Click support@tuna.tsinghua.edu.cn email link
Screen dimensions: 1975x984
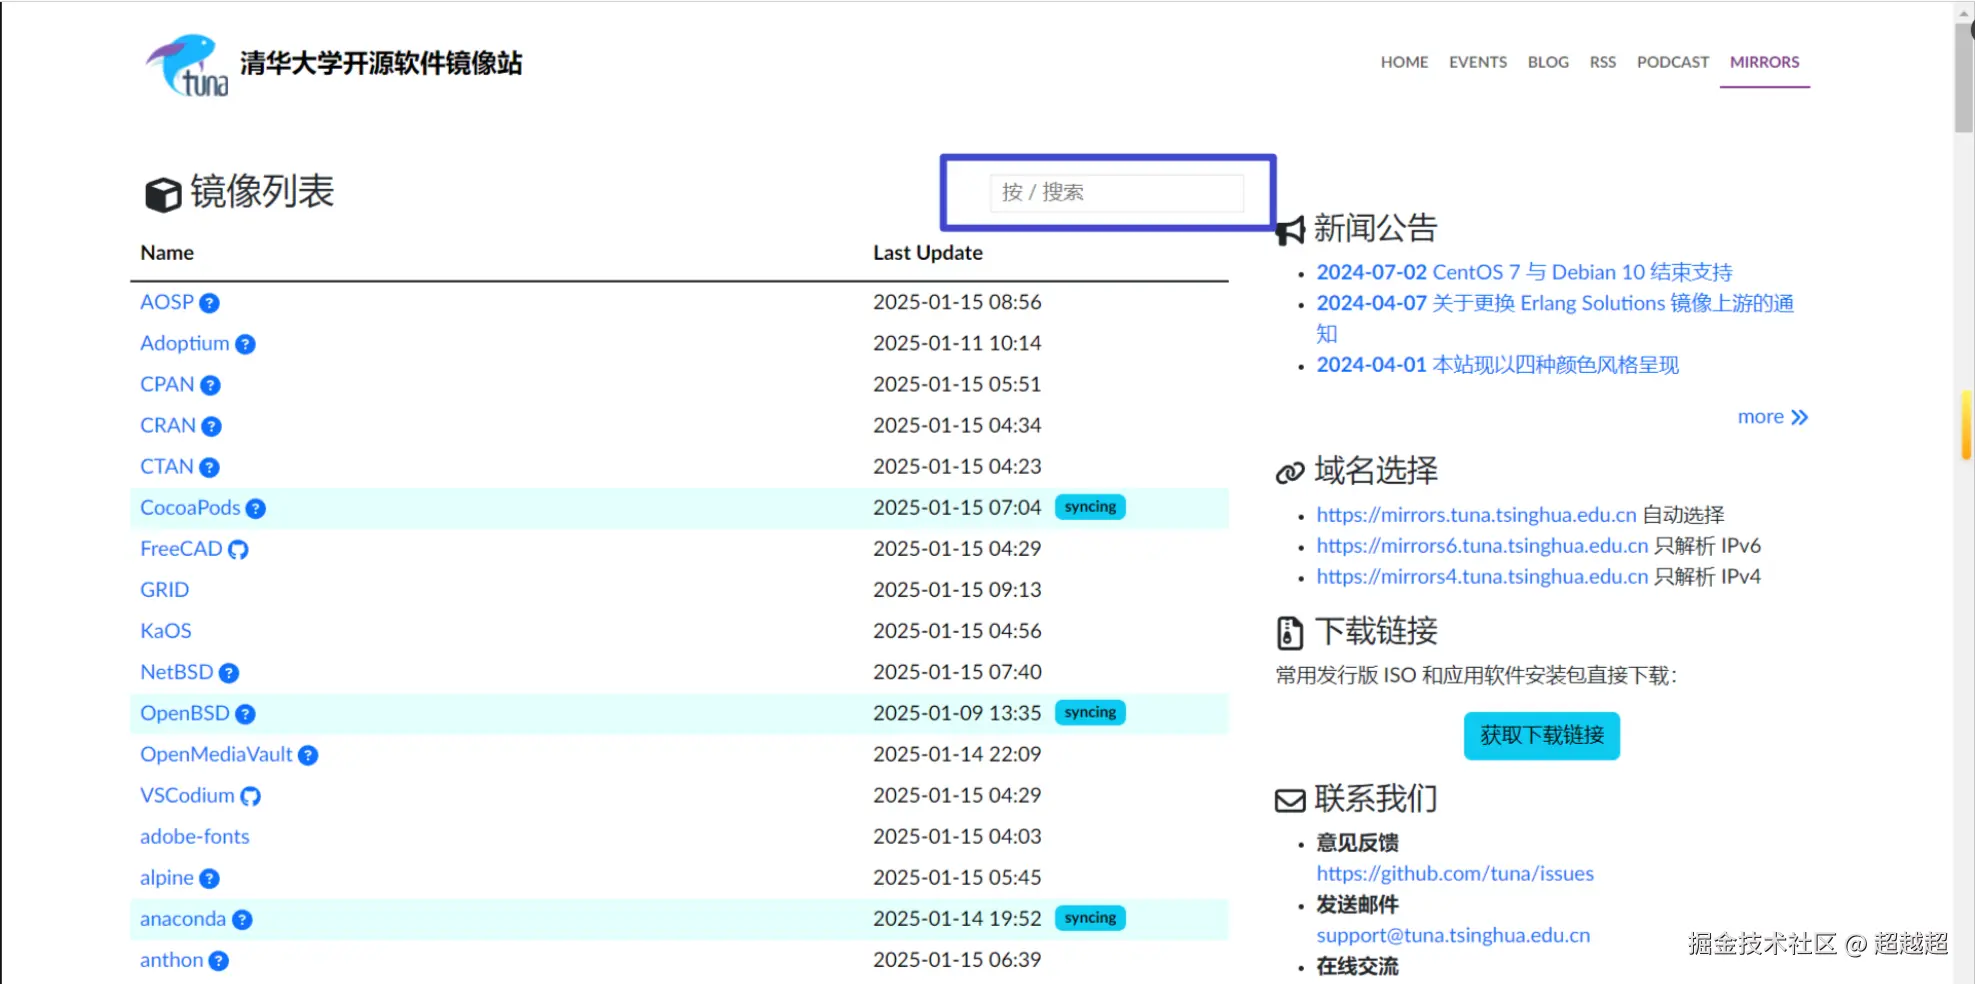(x=1453, y=936)
